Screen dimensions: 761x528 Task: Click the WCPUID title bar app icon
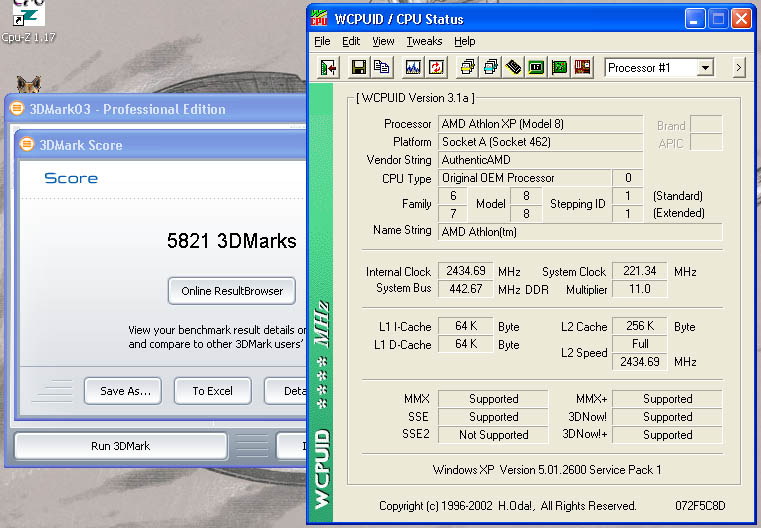tap(319, 18)
